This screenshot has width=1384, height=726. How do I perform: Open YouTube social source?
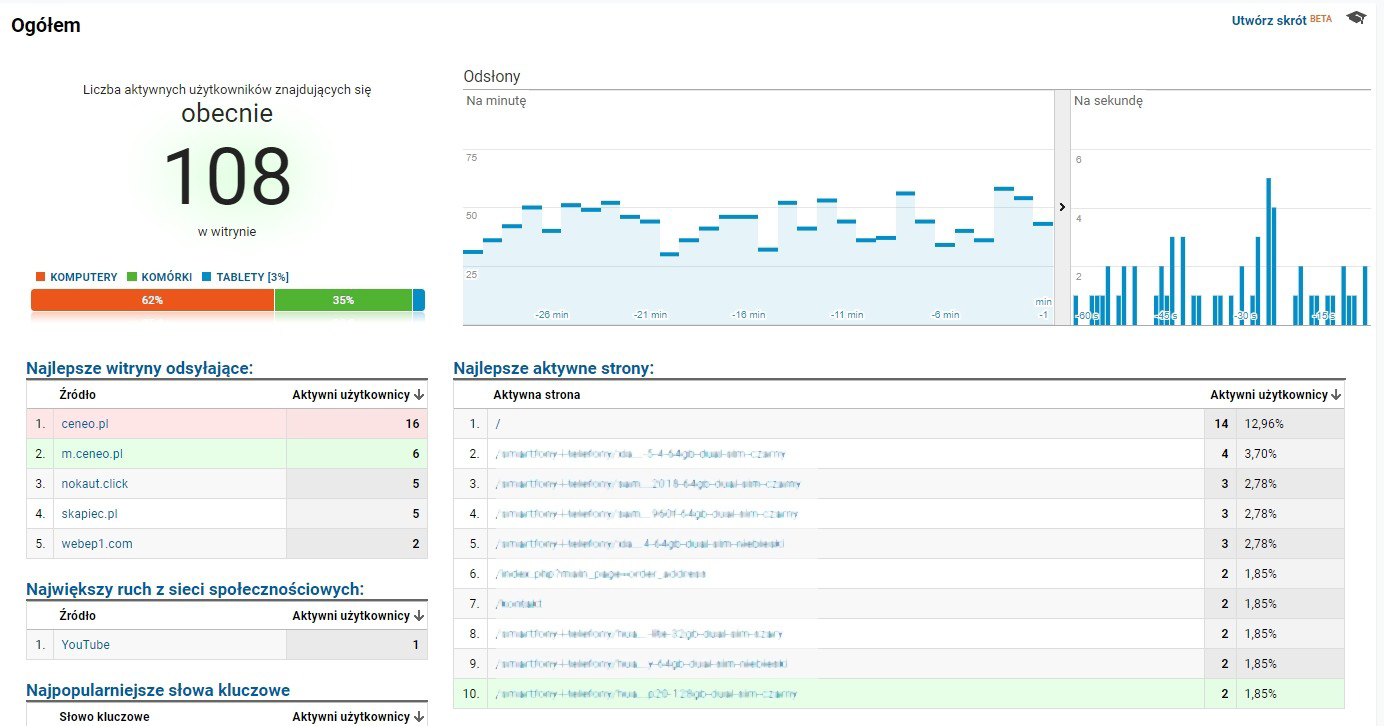(85, 645)
